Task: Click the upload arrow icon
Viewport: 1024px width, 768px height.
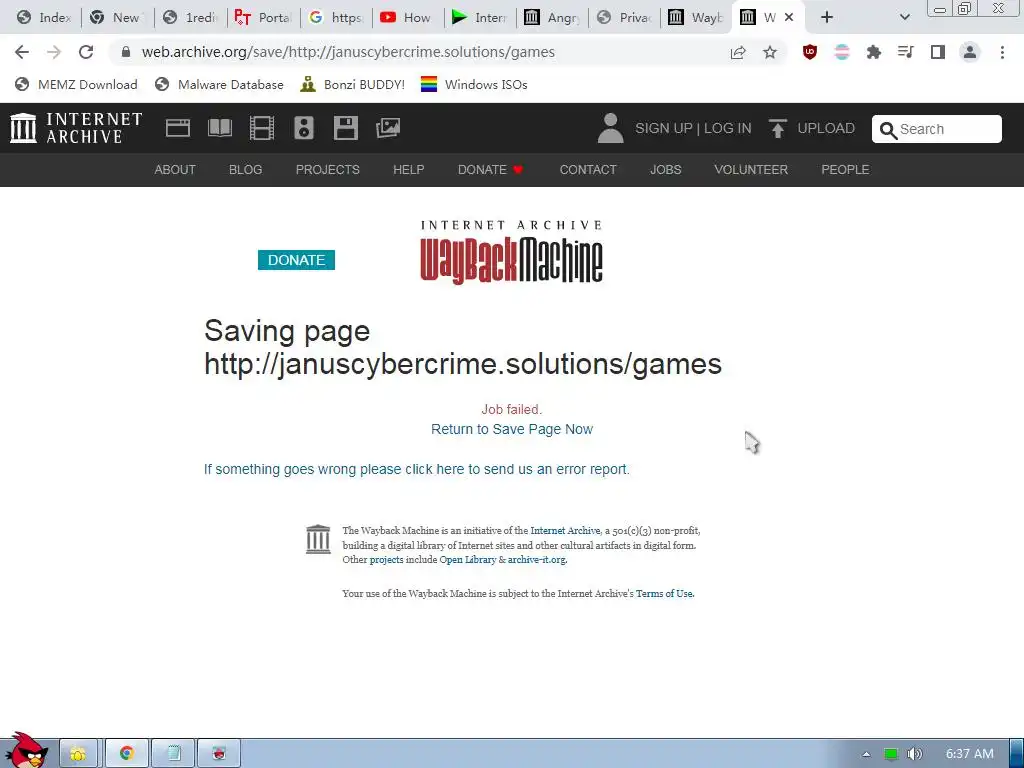Action: (777, 128)
